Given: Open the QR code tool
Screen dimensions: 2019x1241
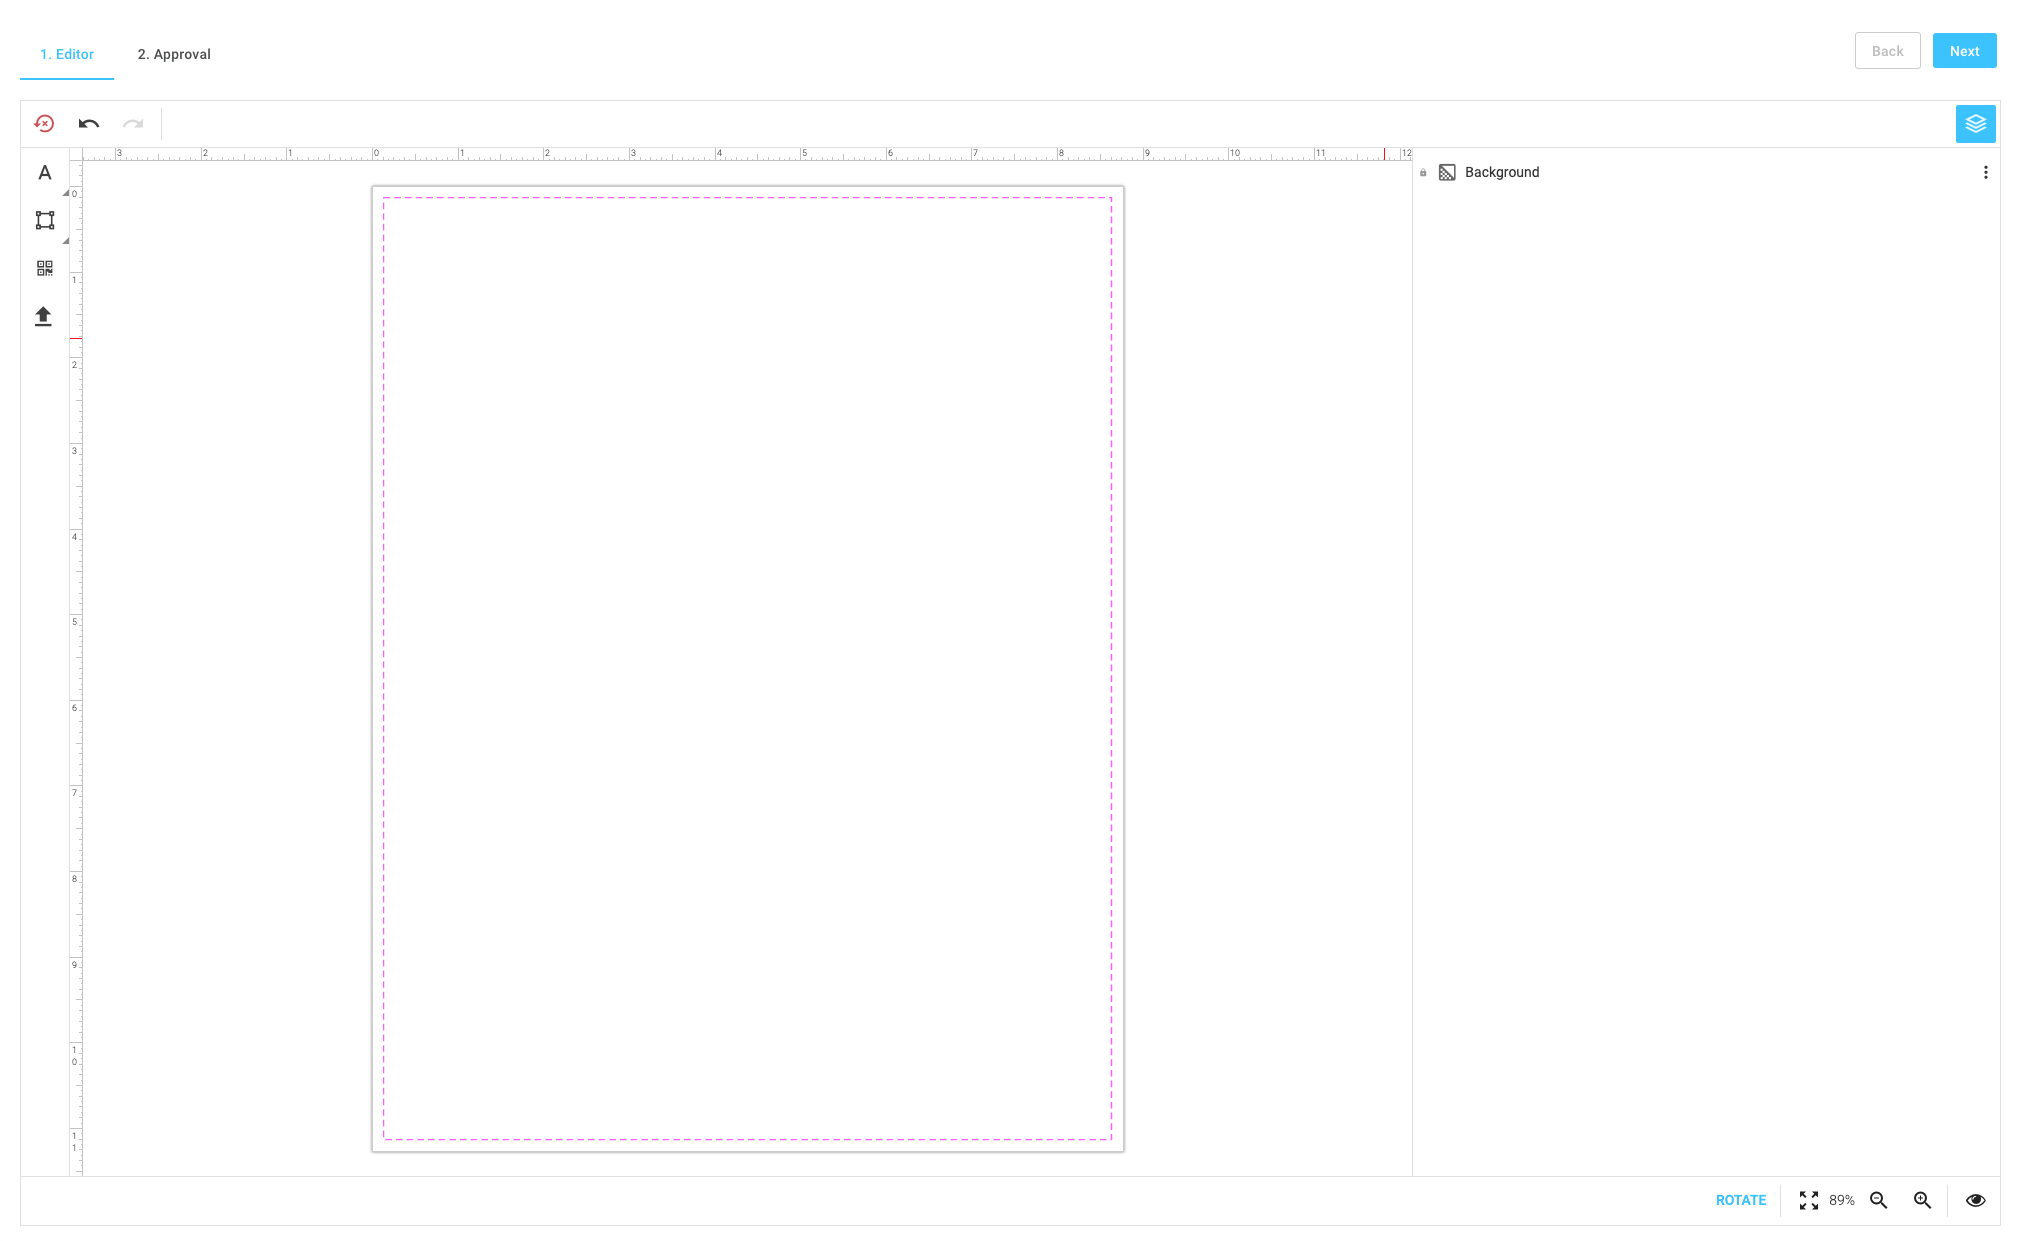Looking at the screenshot, I should [44, 268].
